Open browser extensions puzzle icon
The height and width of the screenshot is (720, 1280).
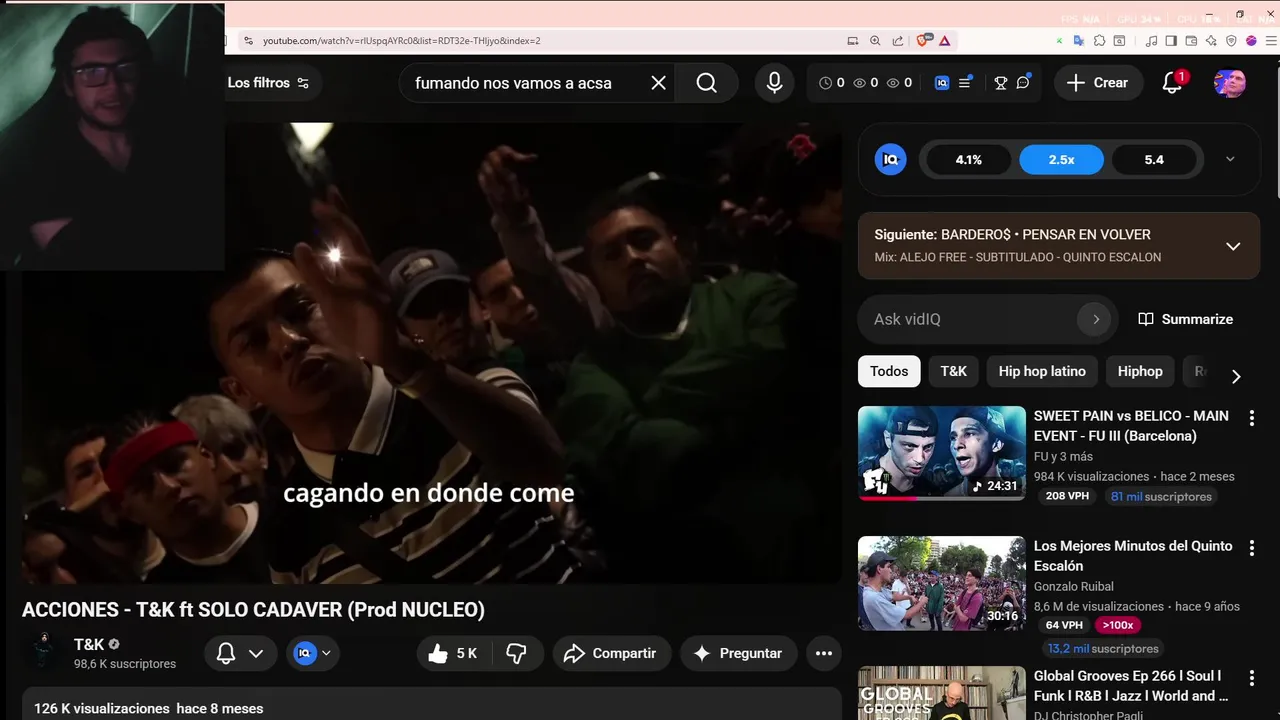tap(1099, 41)
